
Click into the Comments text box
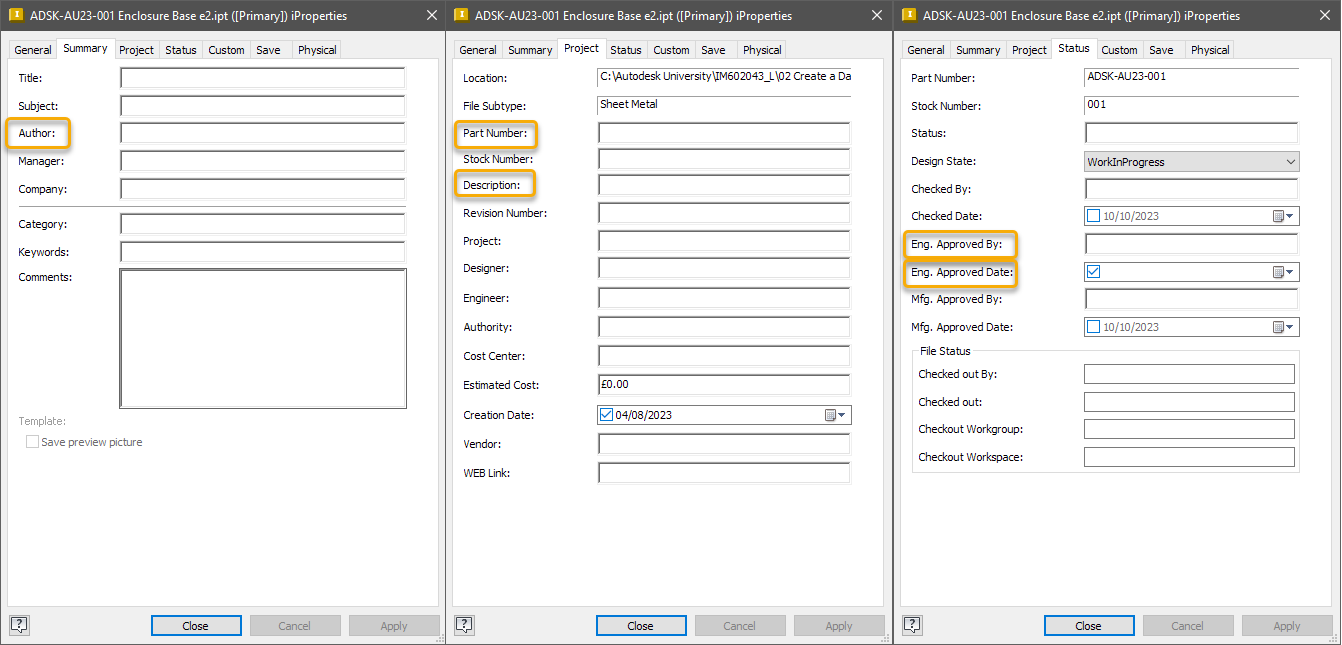[262, 338]
